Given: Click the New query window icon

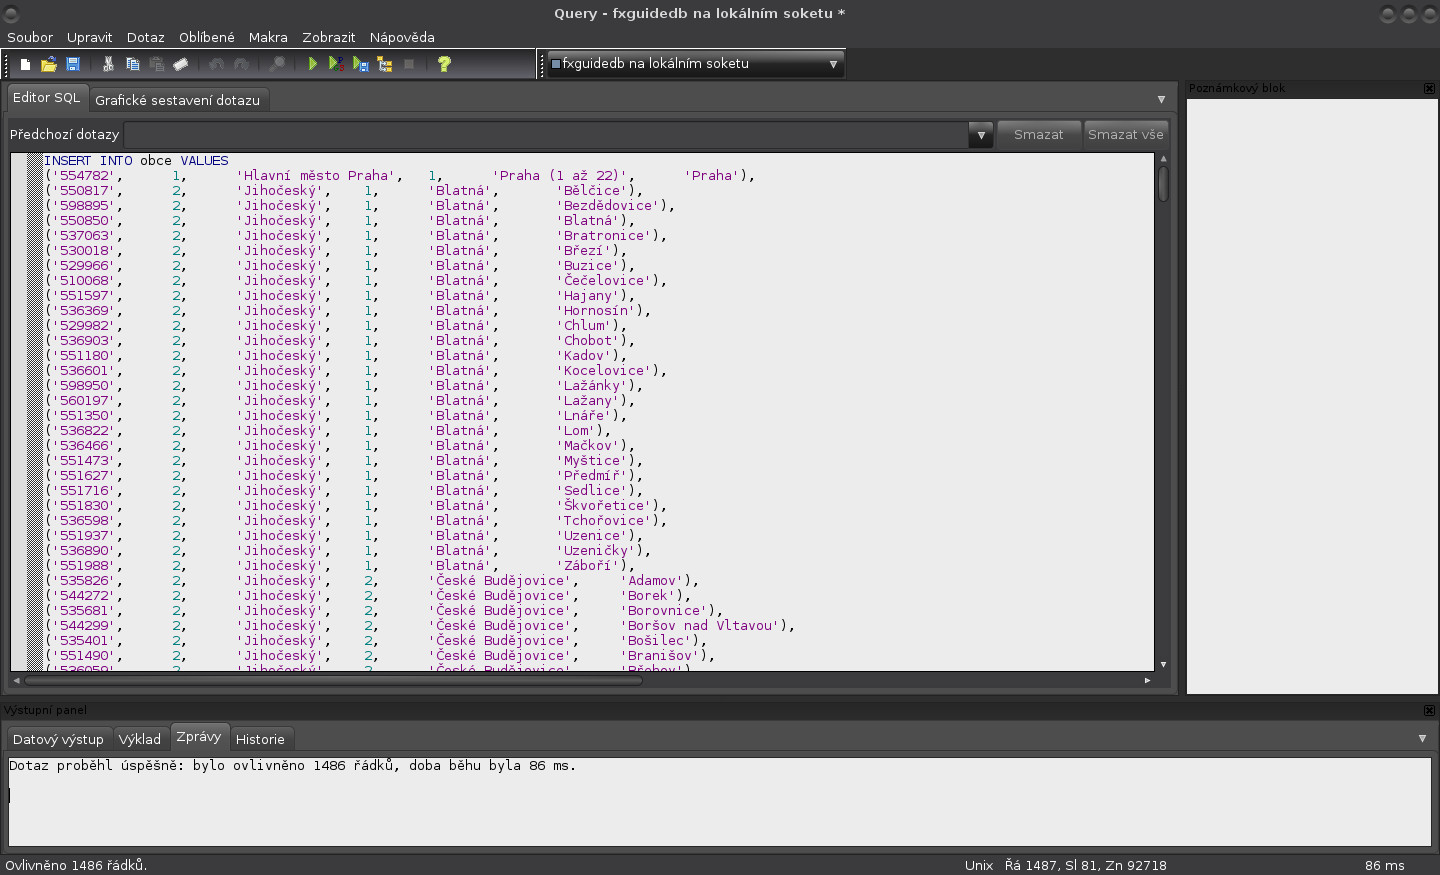Looking at the screenshot, I should (25, 64).
